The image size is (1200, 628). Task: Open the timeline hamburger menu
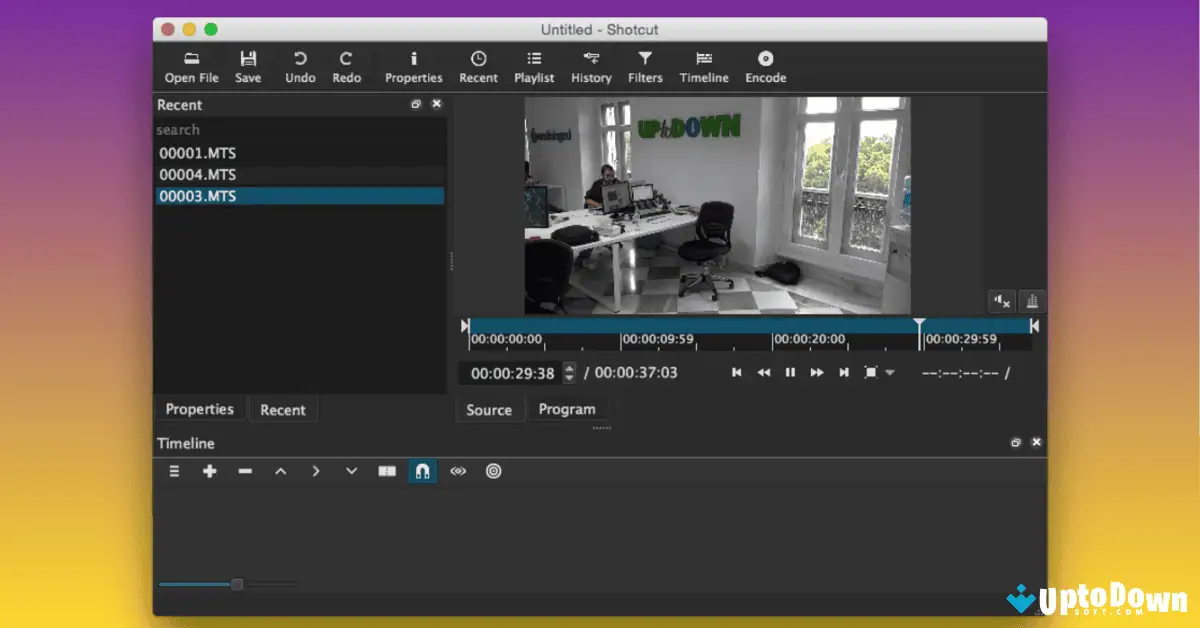(x=173, y=471)
